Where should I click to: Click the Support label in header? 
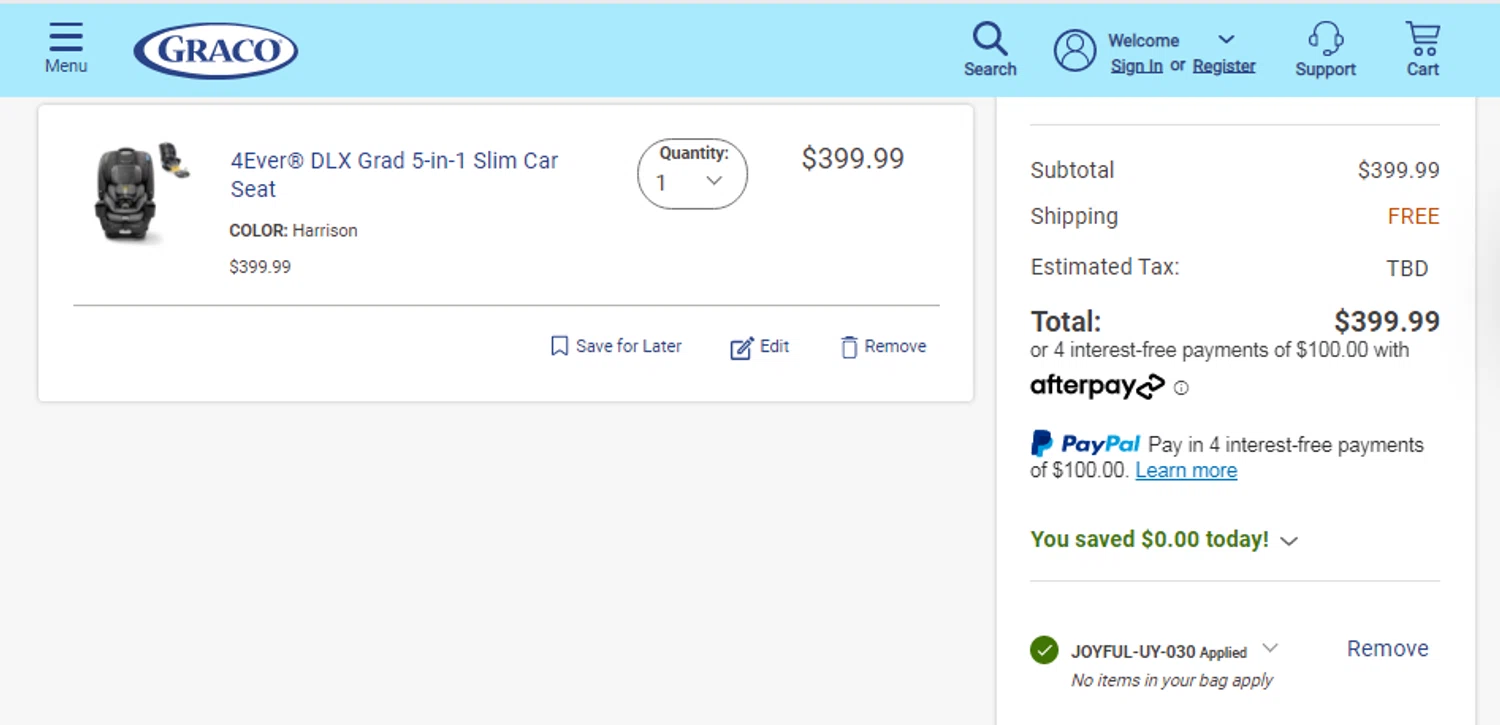(1326, 69)
